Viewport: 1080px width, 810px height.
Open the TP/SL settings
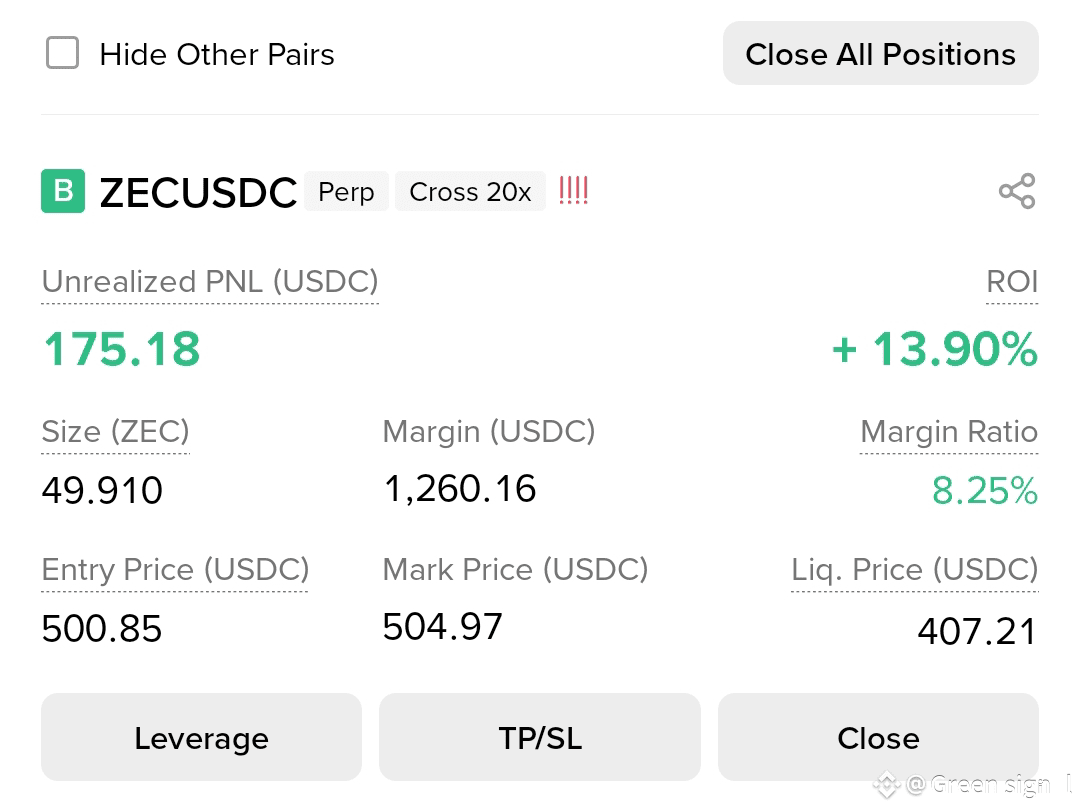540,737
